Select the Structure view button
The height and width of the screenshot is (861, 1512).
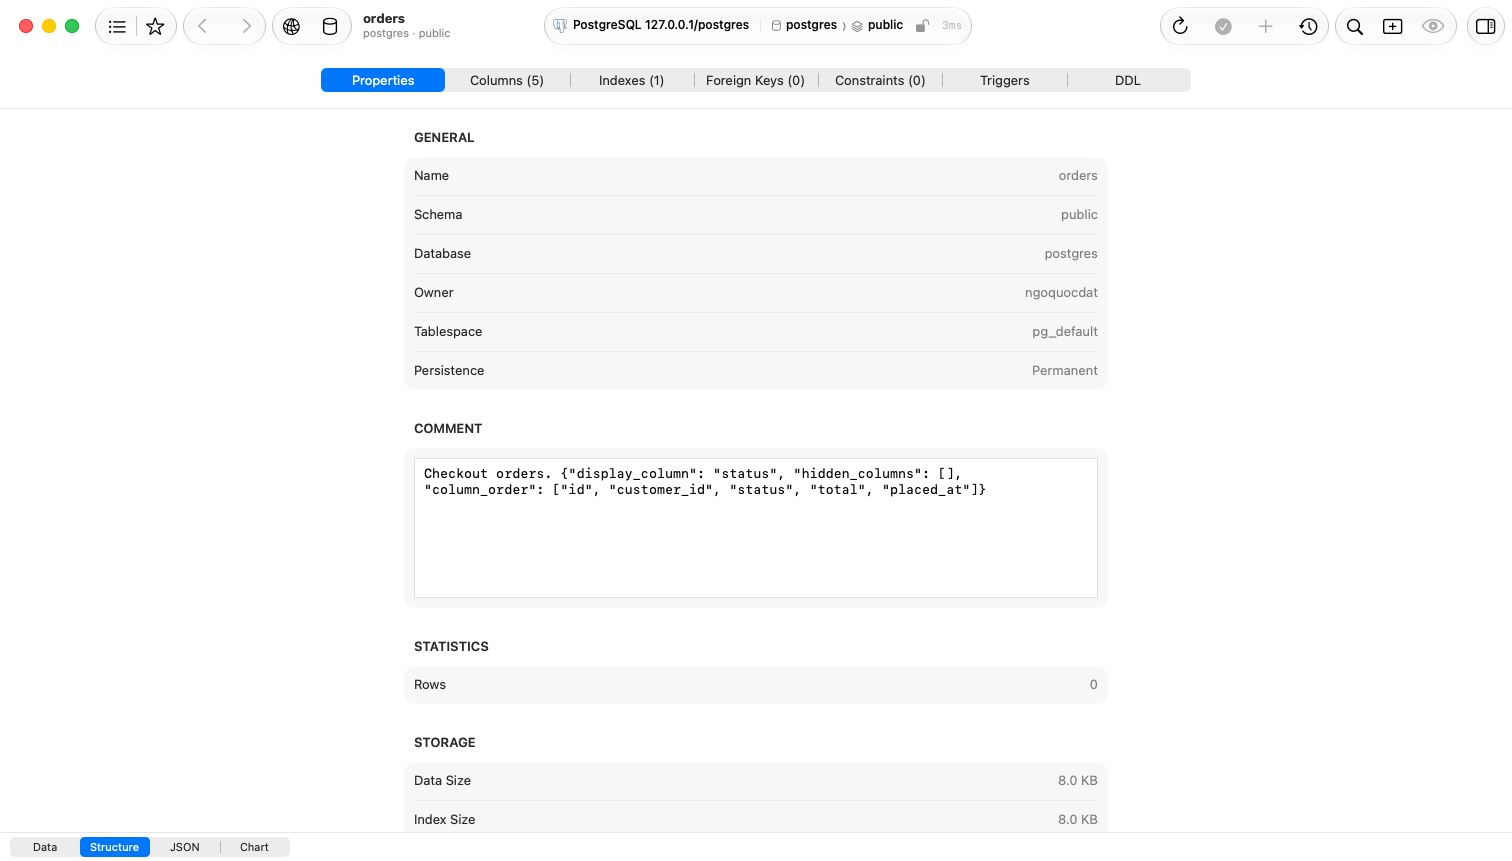point(115,847)
